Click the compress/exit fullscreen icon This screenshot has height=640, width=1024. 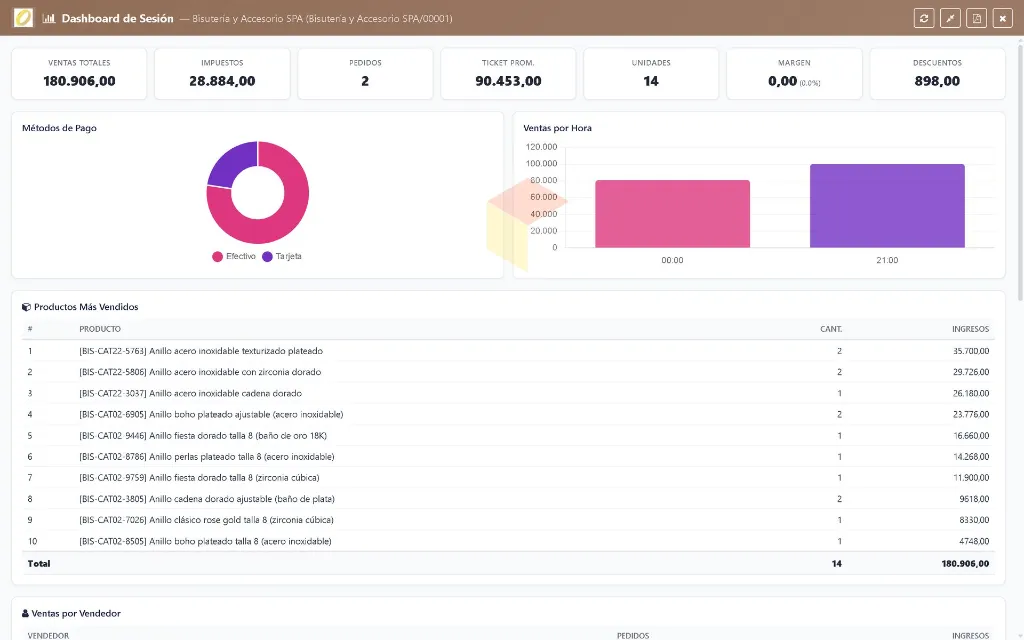[x=950, y=18]
